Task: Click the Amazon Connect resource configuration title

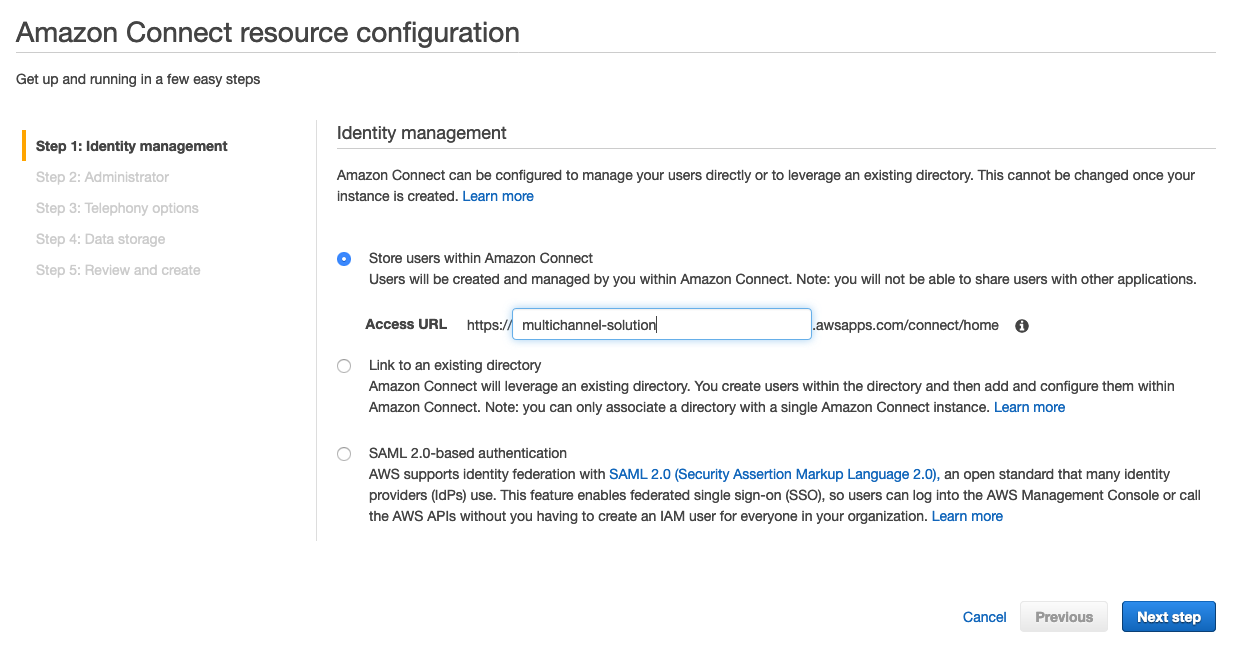Action: (x=268, y=32)
